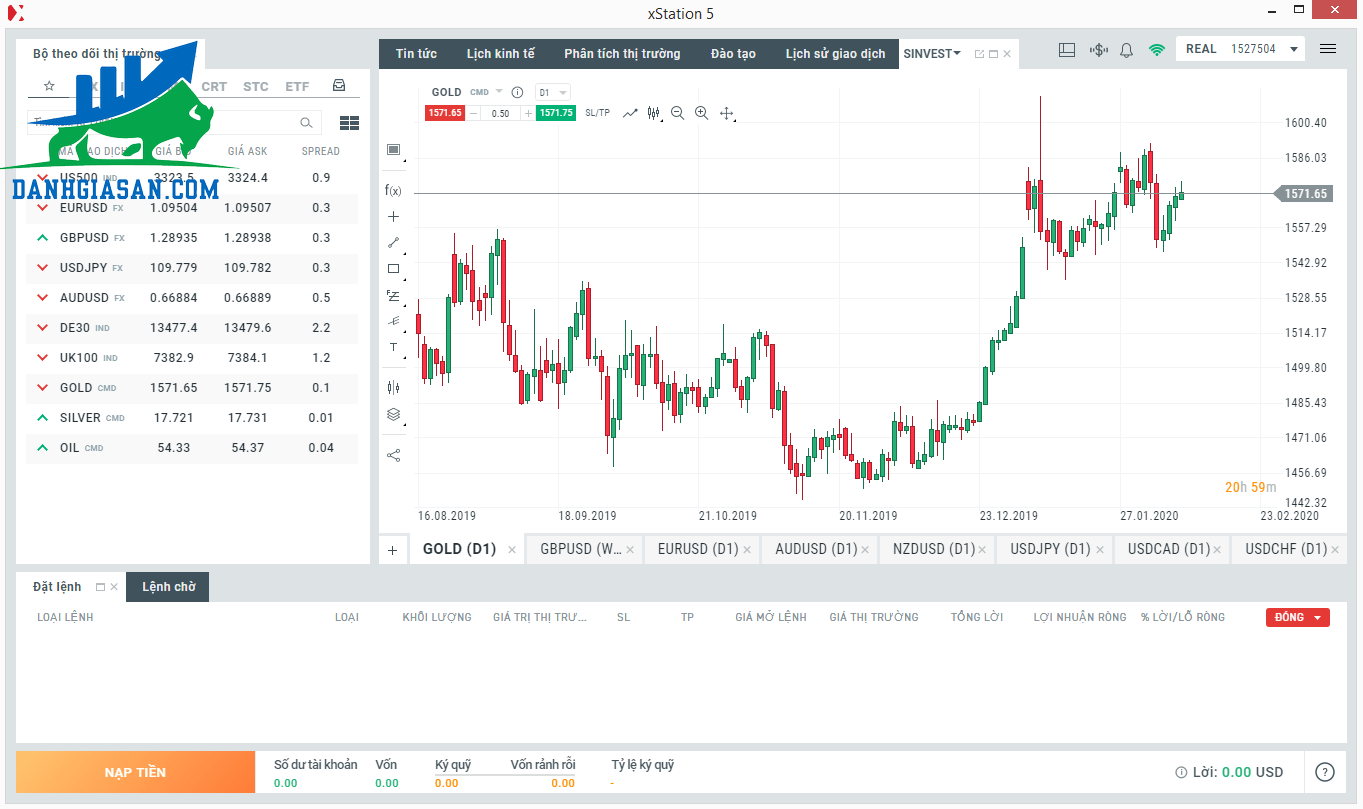1363x809 pixels.
Task: Zoom in the GOLD chart
Action: tap(701, 113)
